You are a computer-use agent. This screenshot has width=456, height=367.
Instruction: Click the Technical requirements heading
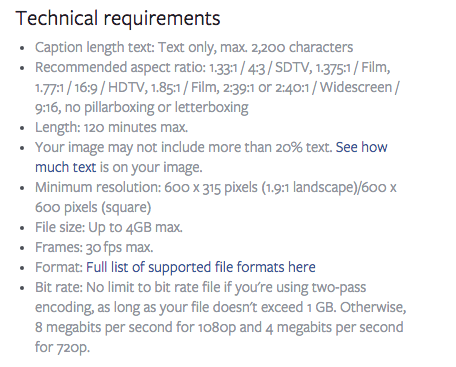[118, 18]
